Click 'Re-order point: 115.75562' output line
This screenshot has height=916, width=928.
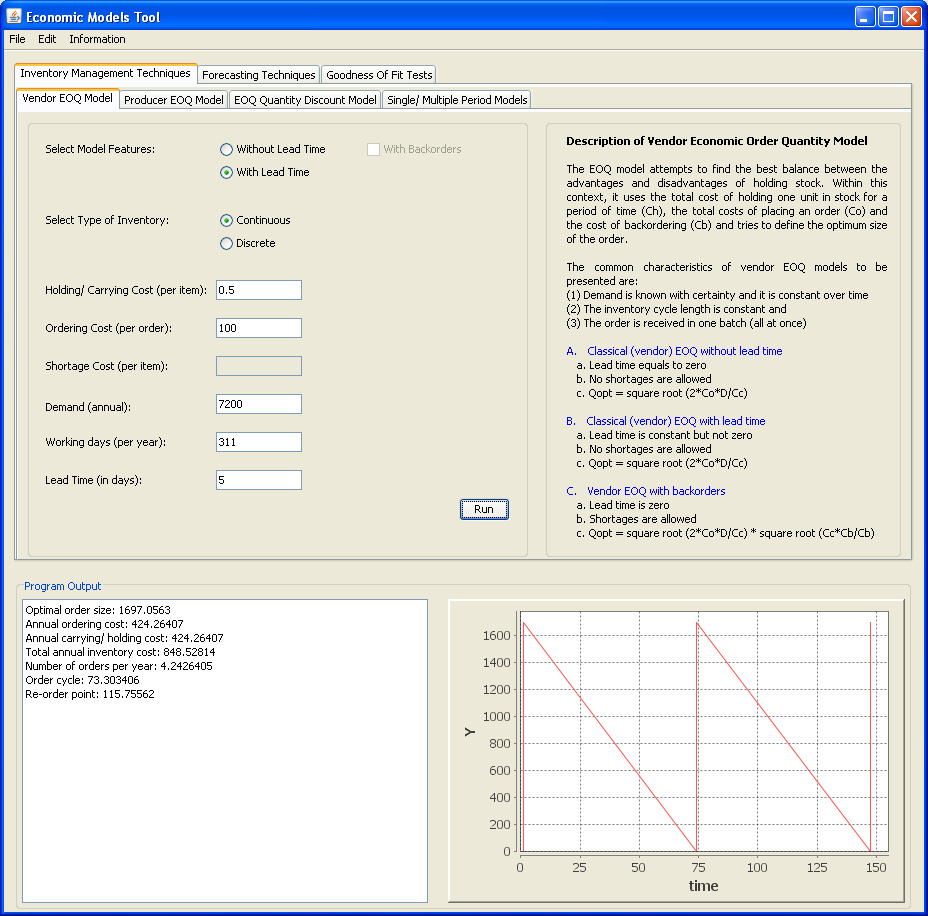[x=89, y=694]
